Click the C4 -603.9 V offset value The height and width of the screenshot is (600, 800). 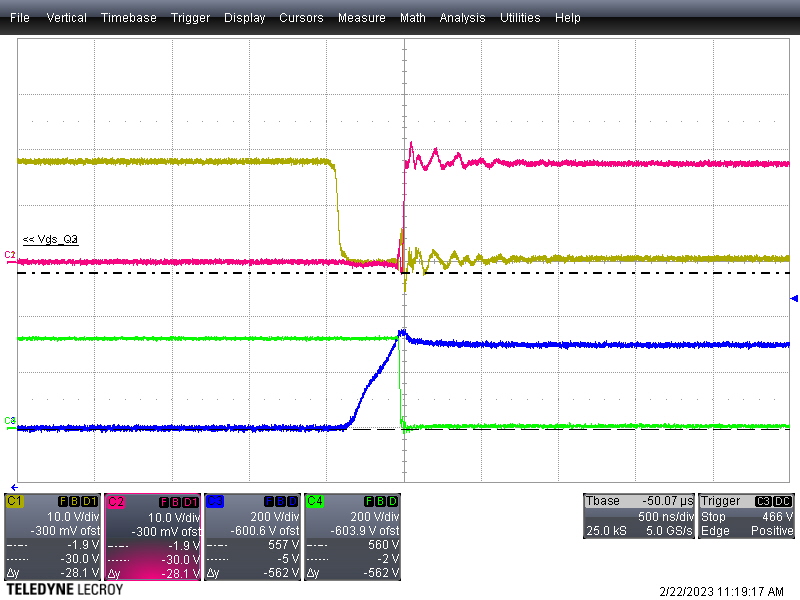(x=365, y=531)
